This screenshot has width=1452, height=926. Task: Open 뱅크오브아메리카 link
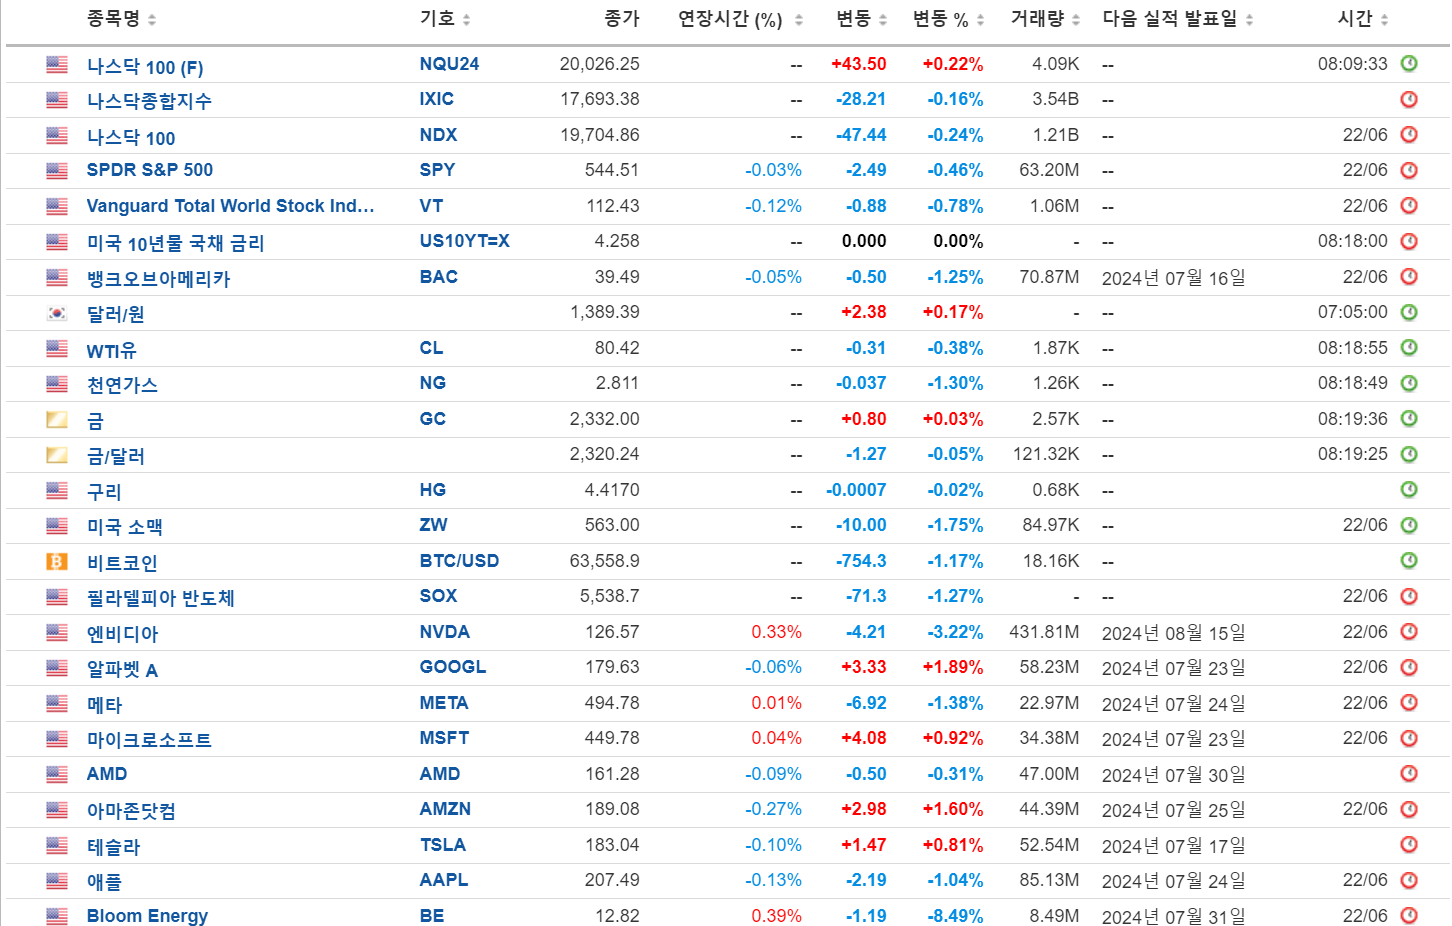point(158,279)
